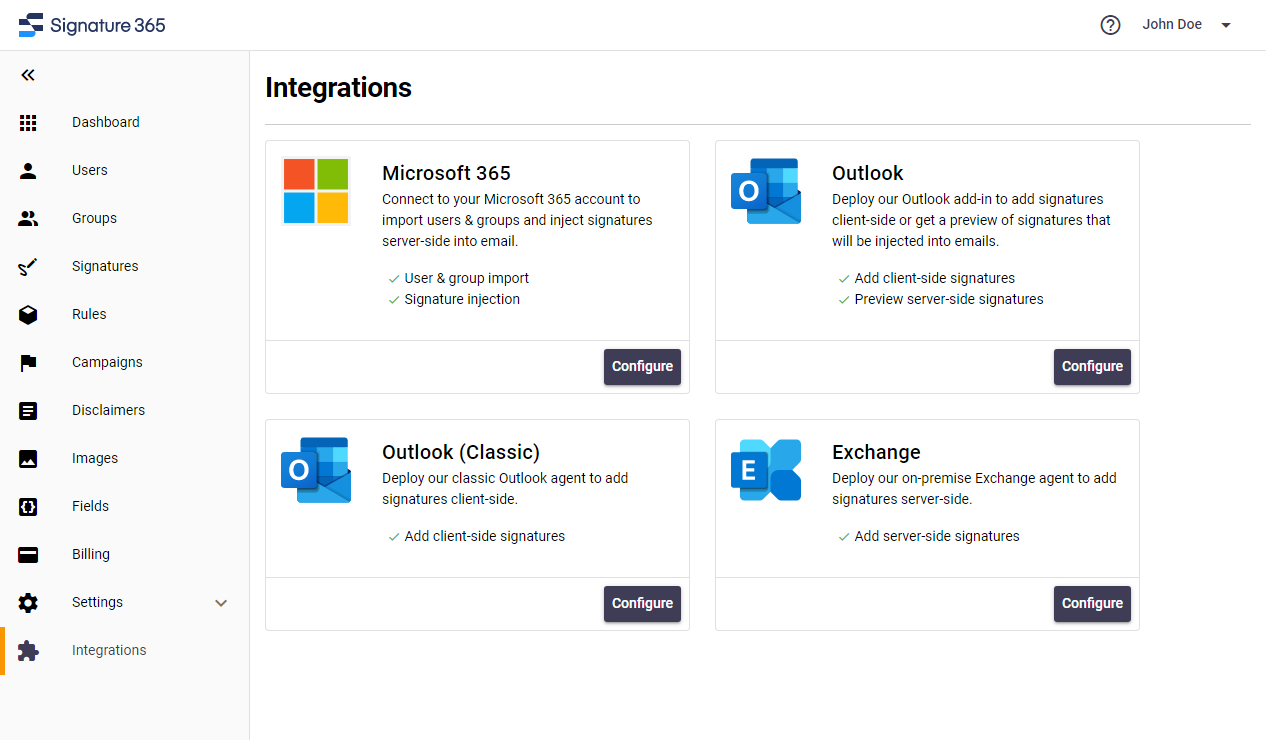1266x740 pixels.
Task: Click the Signatures pen icon
Action: 28,267
